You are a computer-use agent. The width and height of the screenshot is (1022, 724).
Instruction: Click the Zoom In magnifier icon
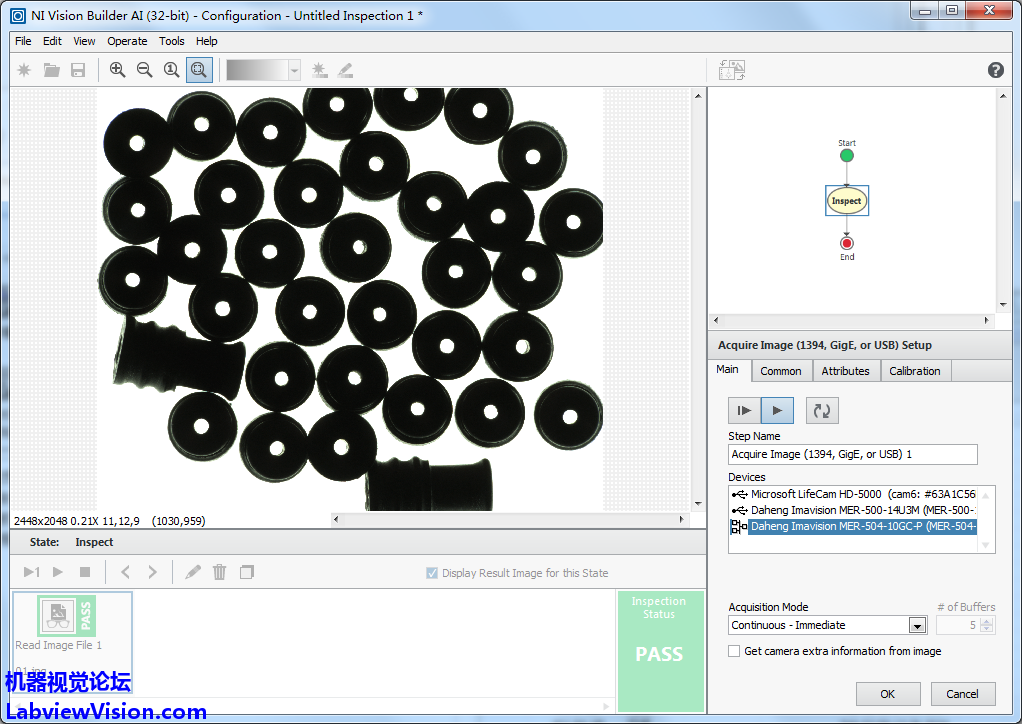pyautogui.click(x=118, y=70)
